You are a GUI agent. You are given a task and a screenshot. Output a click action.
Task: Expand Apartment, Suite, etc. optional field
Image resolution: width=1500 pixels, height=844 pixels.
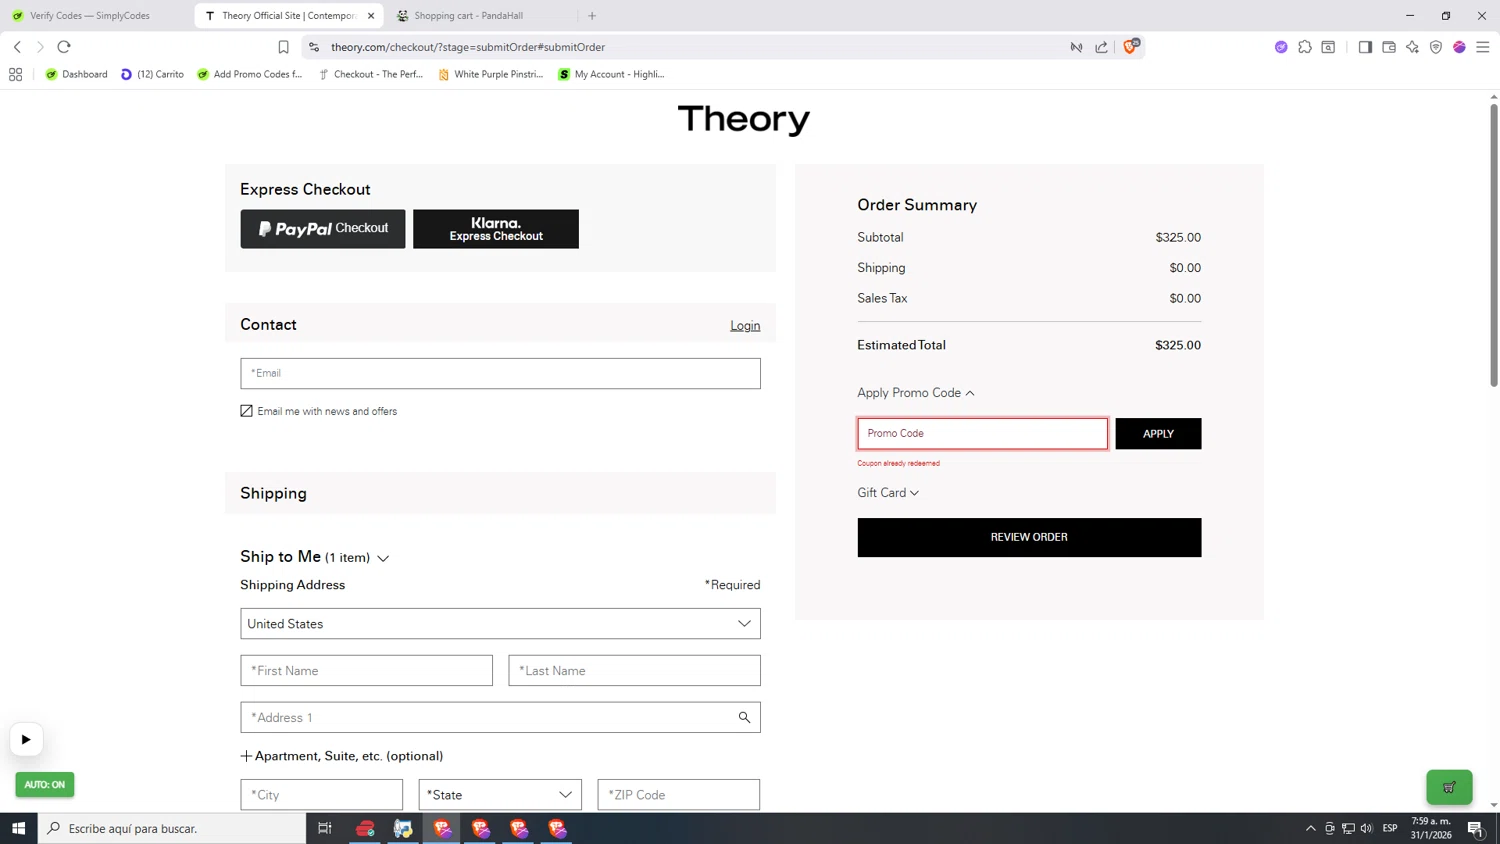pyautogui.click(x=342, y=756)
